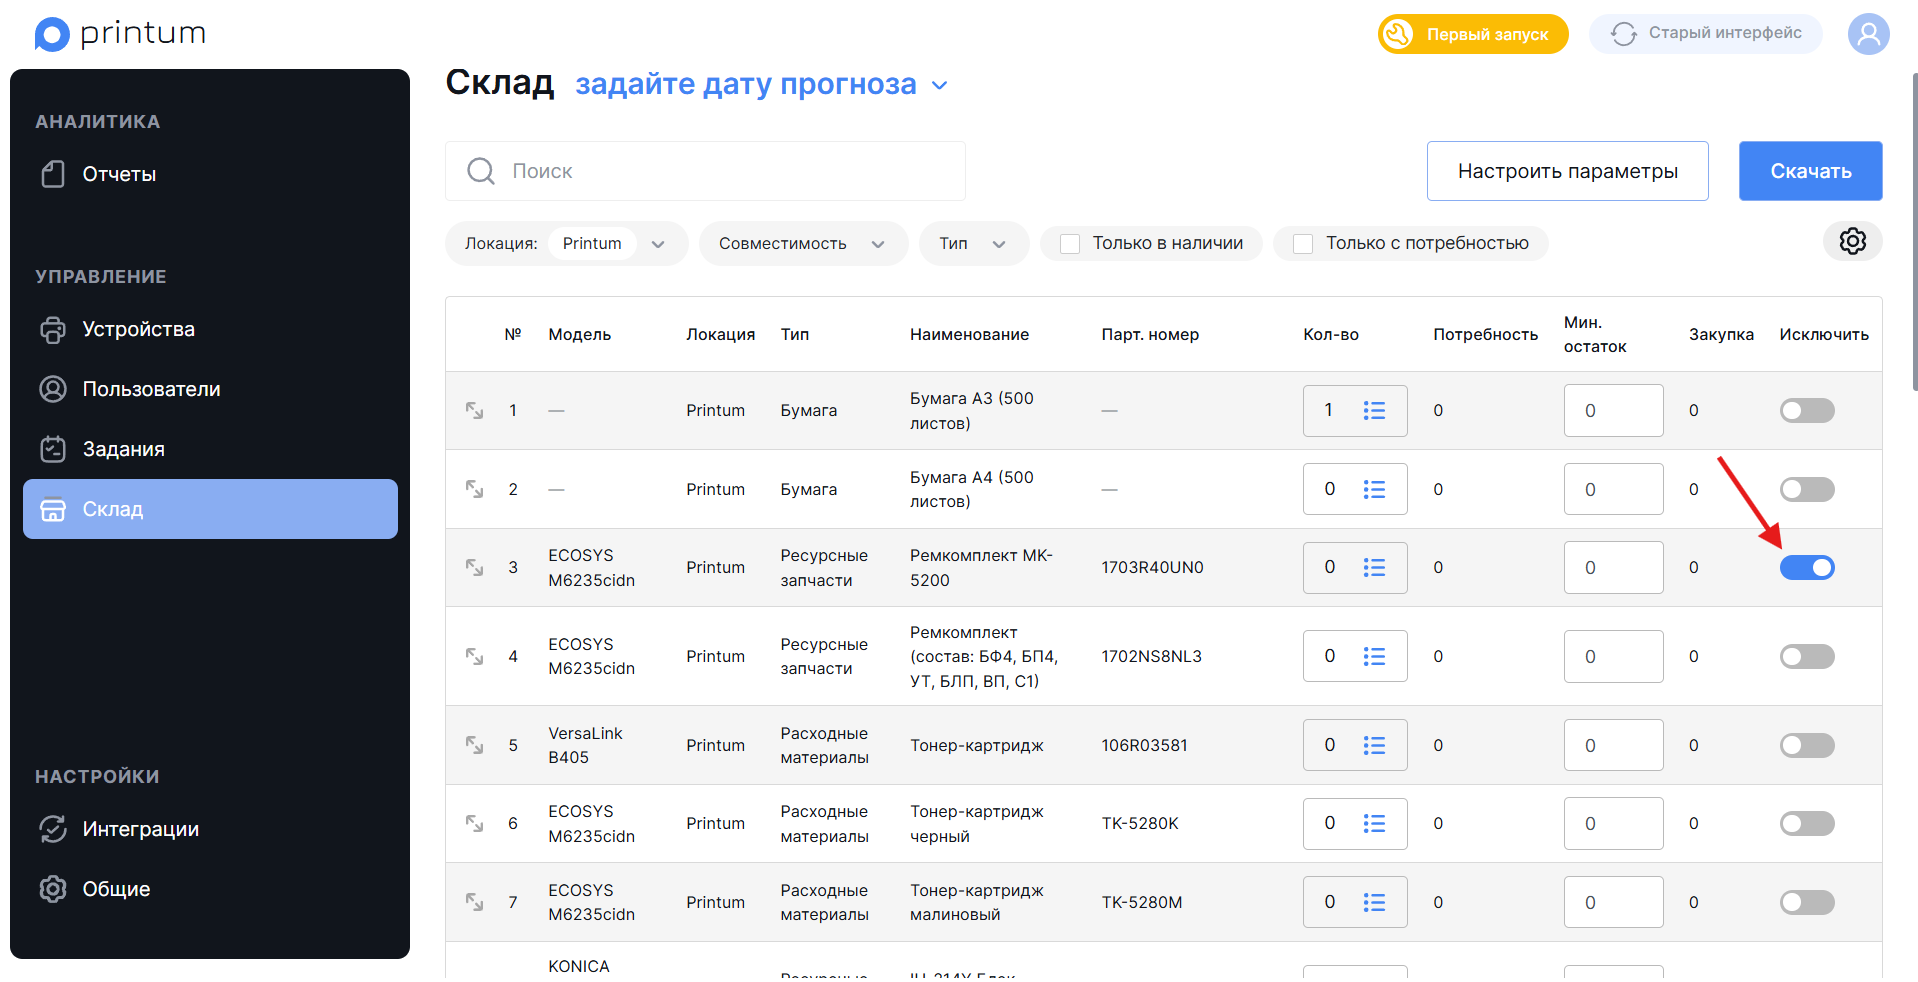Expand row 1 arrows icon

click(x=475, y=410)
